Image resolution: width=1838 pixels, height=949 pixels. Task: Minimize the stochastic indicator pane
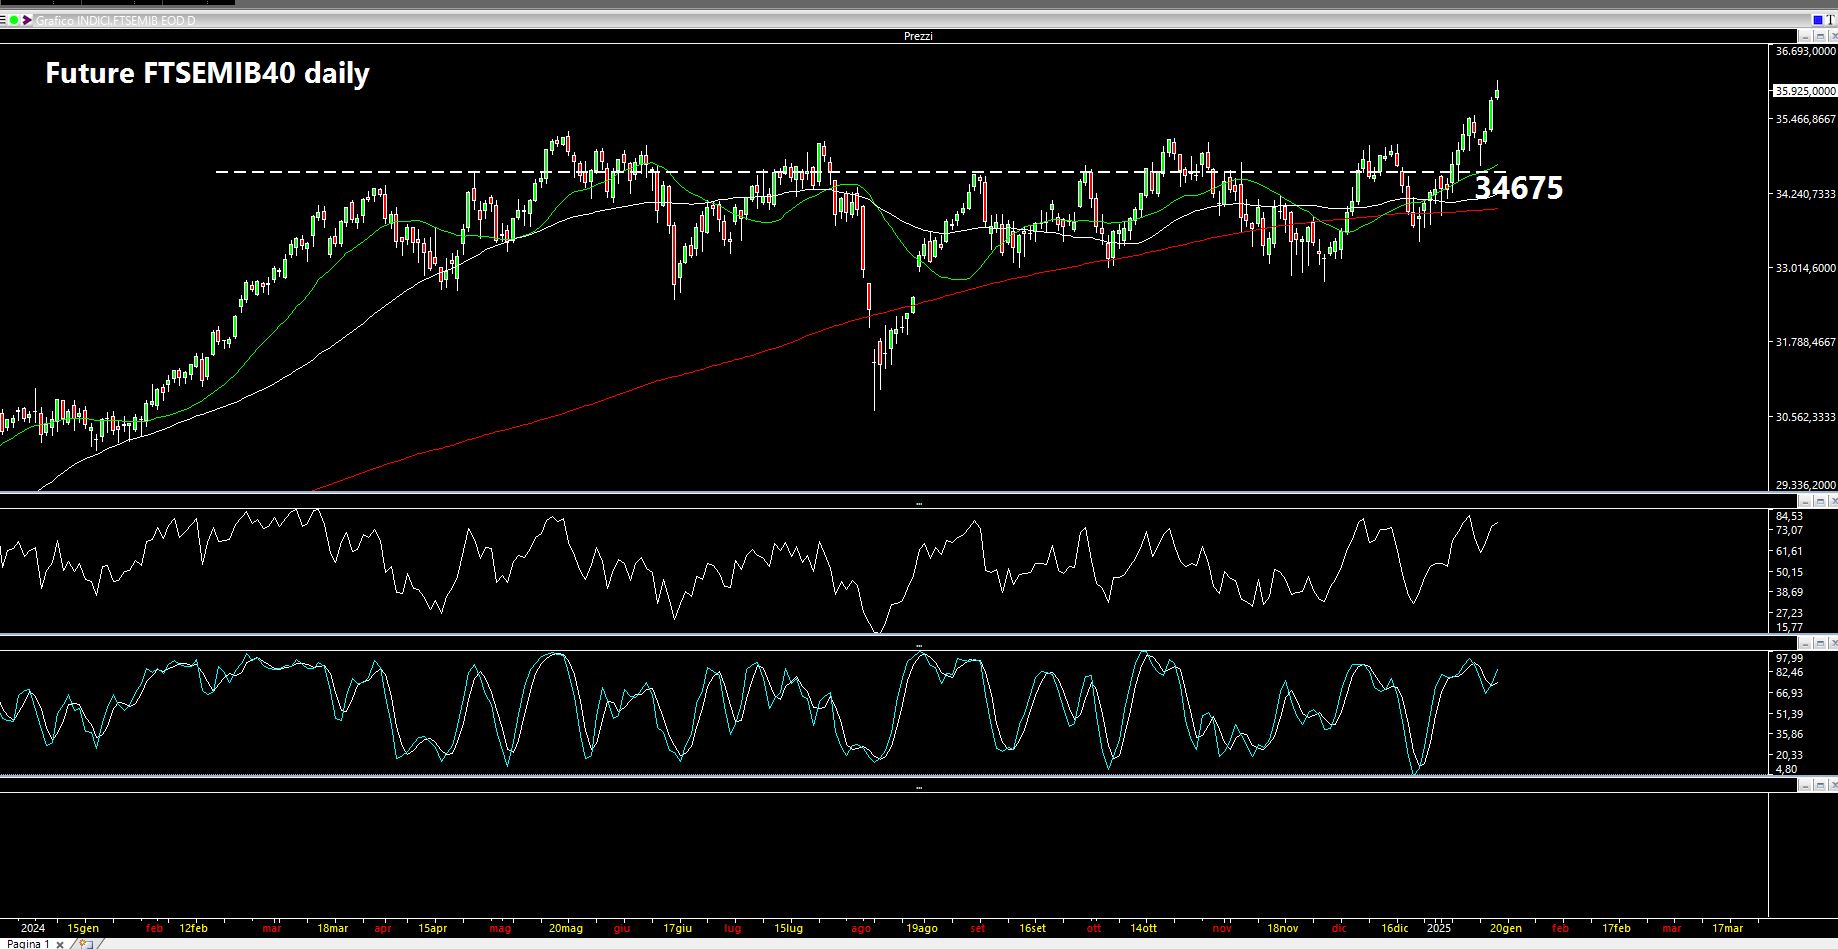coord(1806,643)
